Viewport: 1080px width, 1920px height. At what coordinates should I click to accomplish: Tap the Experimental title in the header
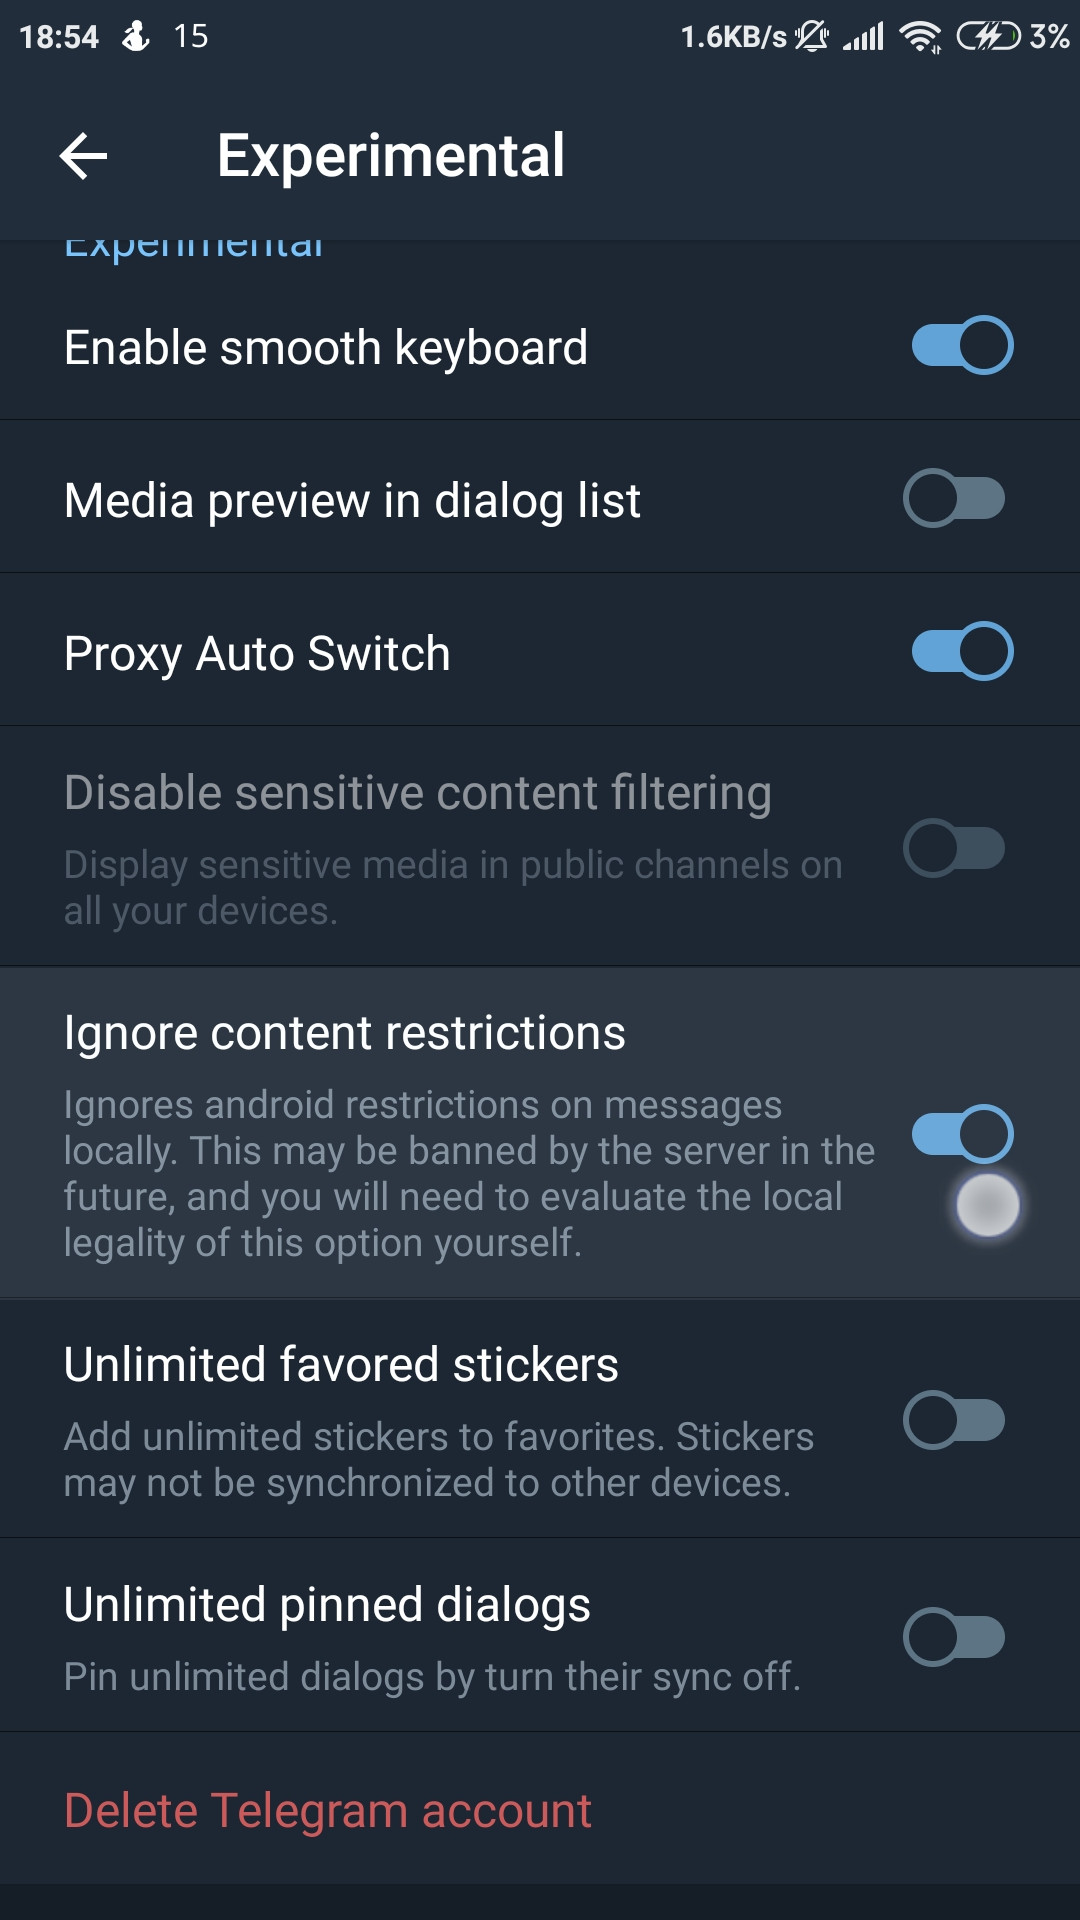pyautogui.click(x=391, y=154)
